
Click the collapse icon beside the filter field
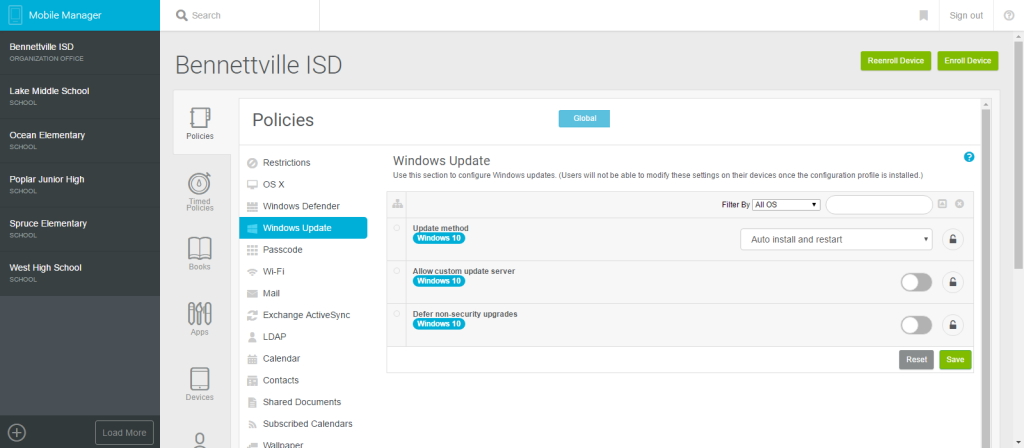(x=942, y=204)
